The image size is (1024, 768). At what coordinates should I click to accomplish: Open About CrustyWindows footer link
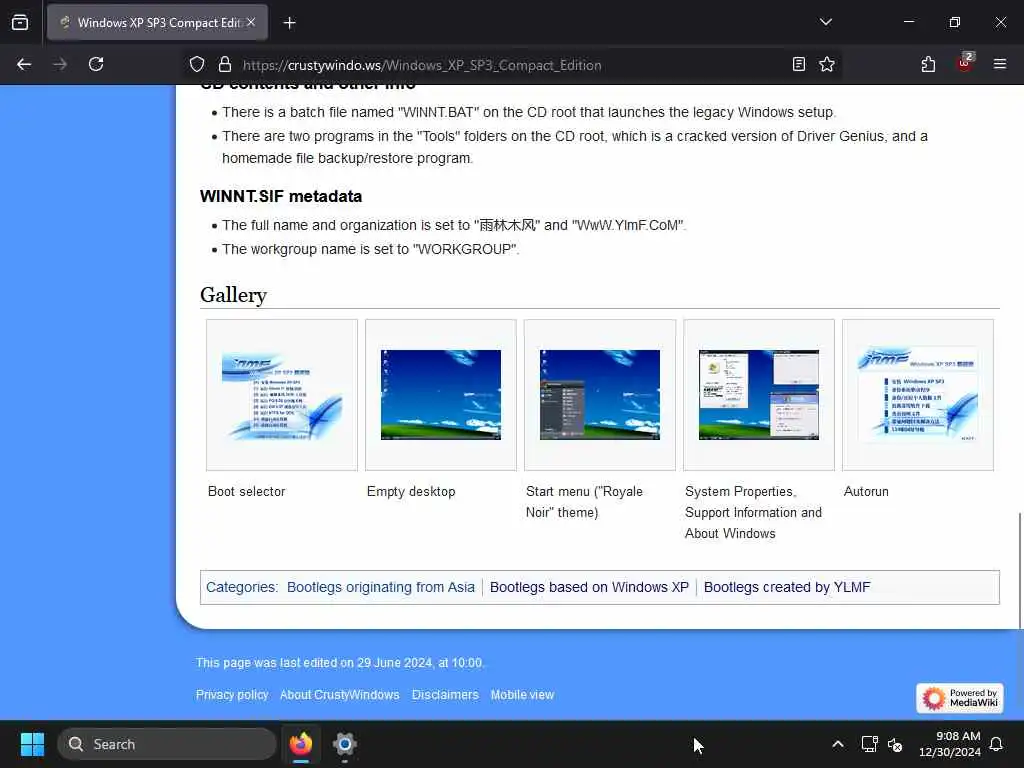[x=340, y=695]
